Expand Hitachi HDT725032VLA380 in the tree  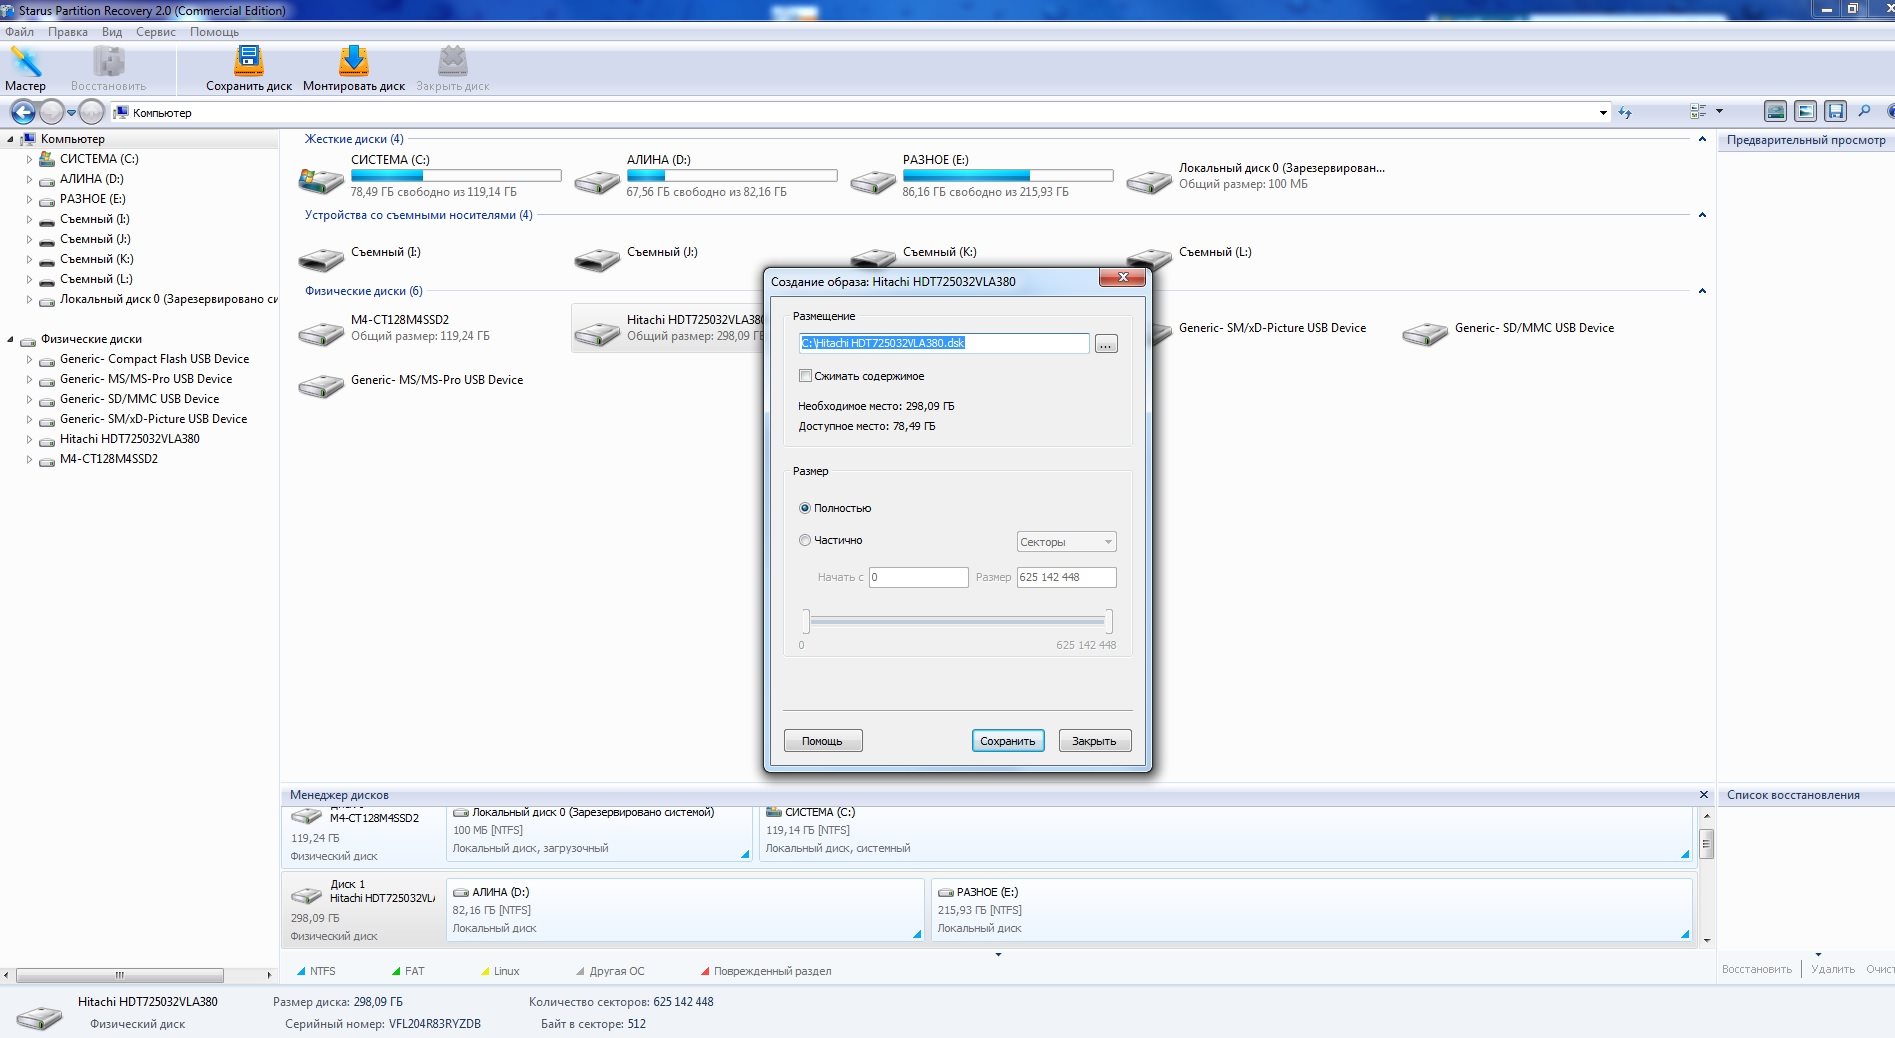(x=29, y=439)
